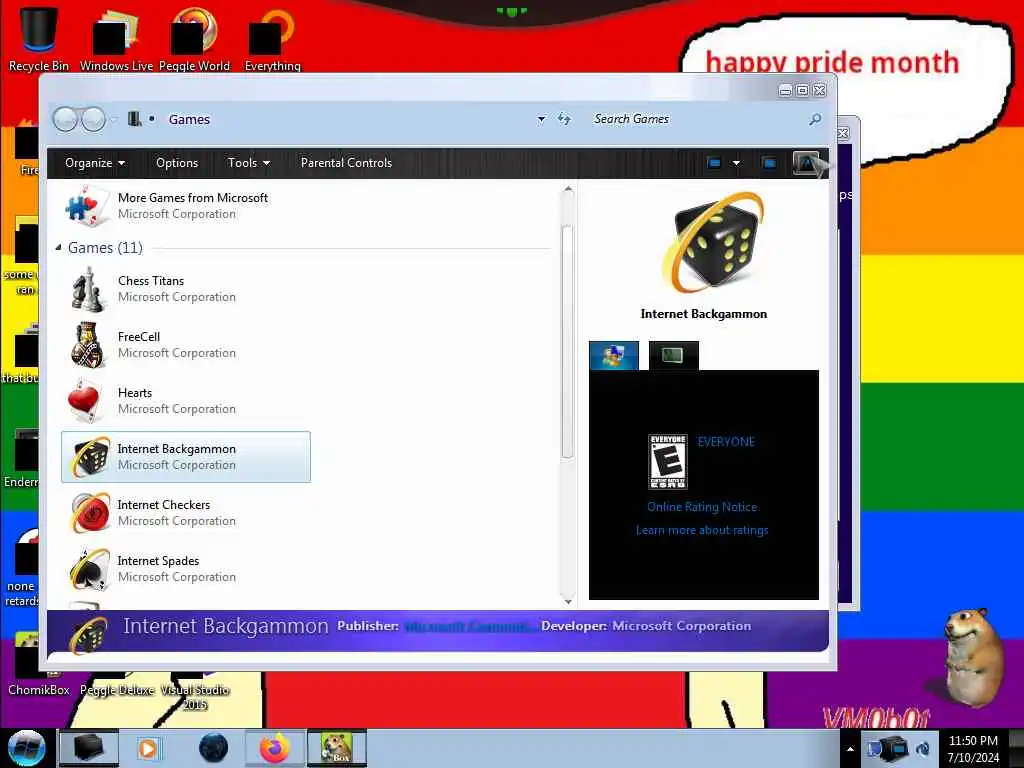Collapse the Games (11) group
Screen dimensions: 1024x768
pos(58,248)
